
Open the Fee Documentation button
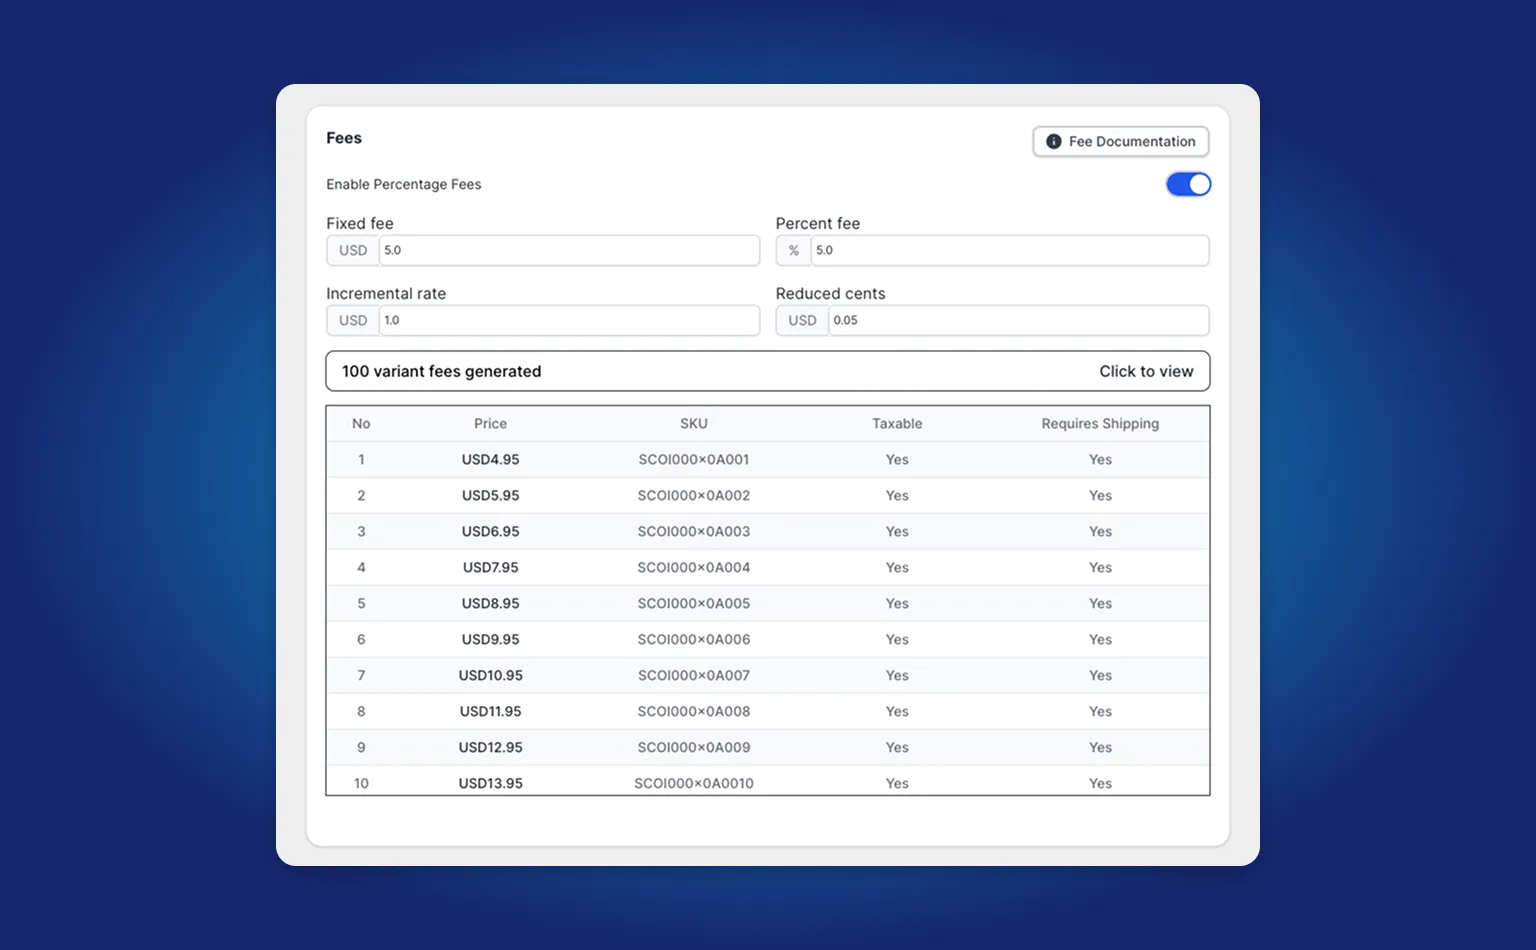point(1120,141)
